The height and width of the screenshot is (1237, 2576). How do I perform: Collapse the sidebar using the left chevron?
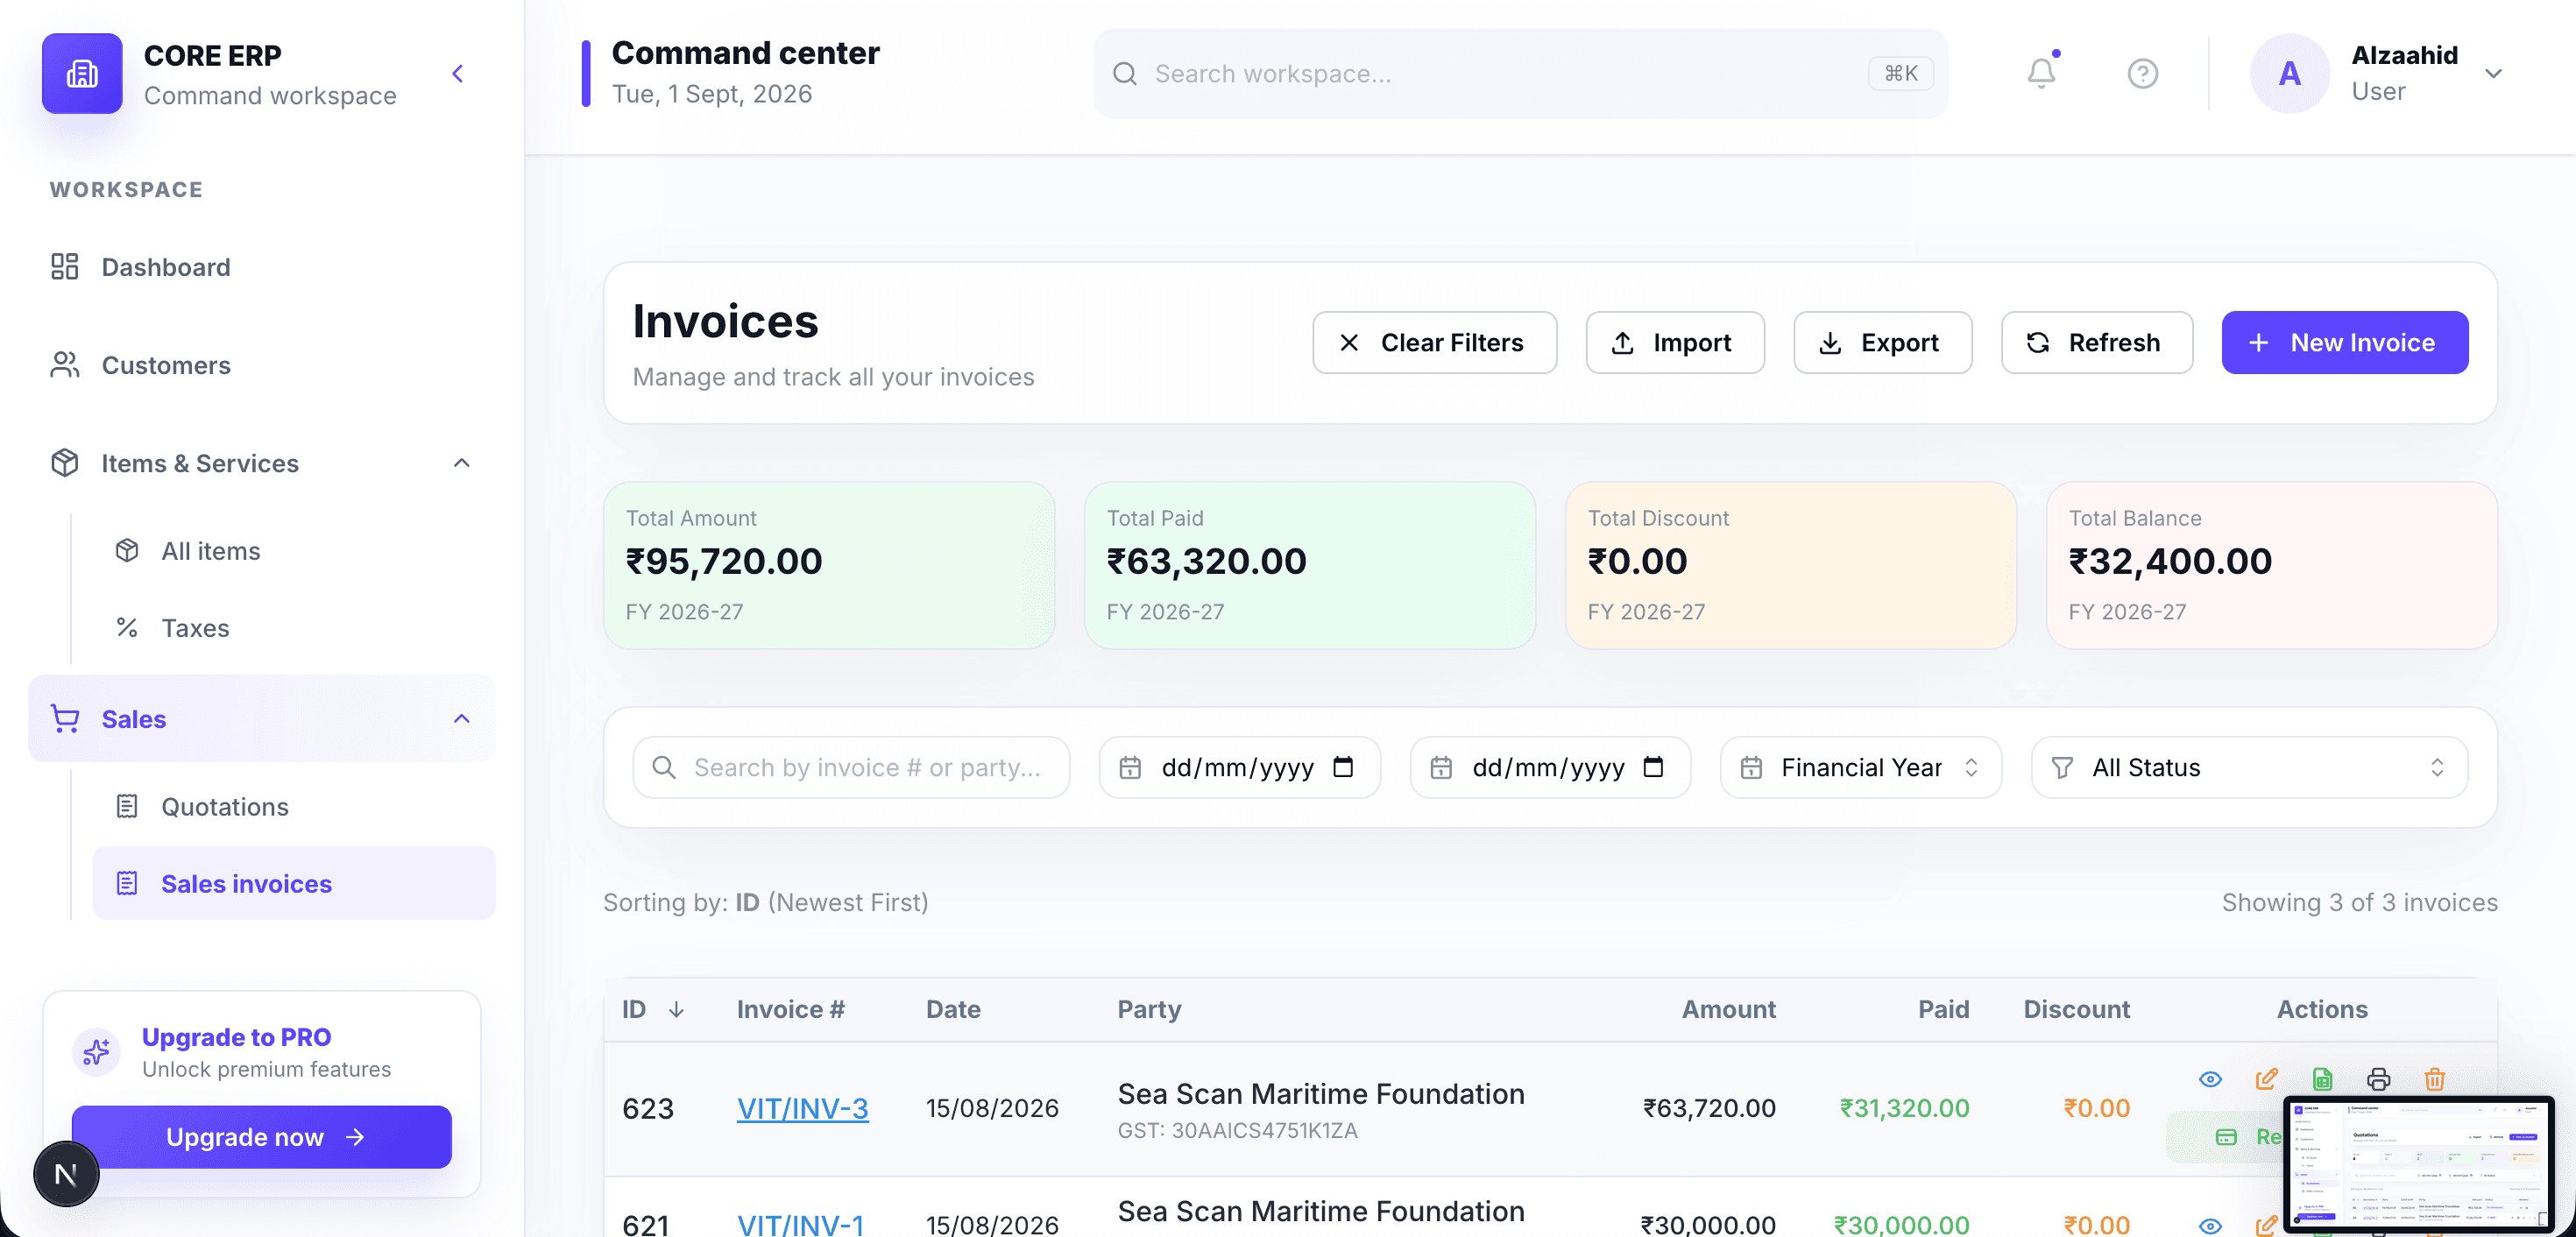pyautogui.click(x=458, y=73)
